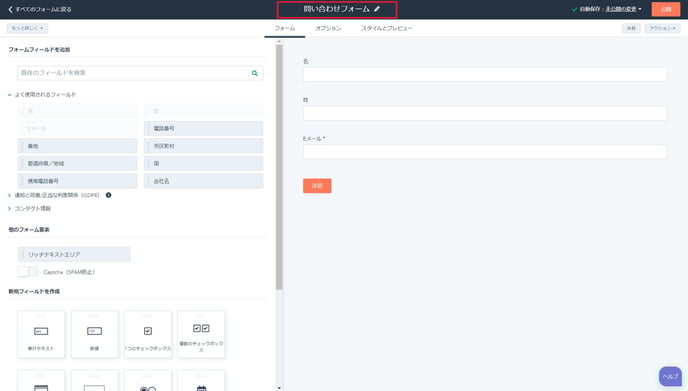Click the GDPR info icon
This screenshot has height=391, width=688.
[108, 195]
